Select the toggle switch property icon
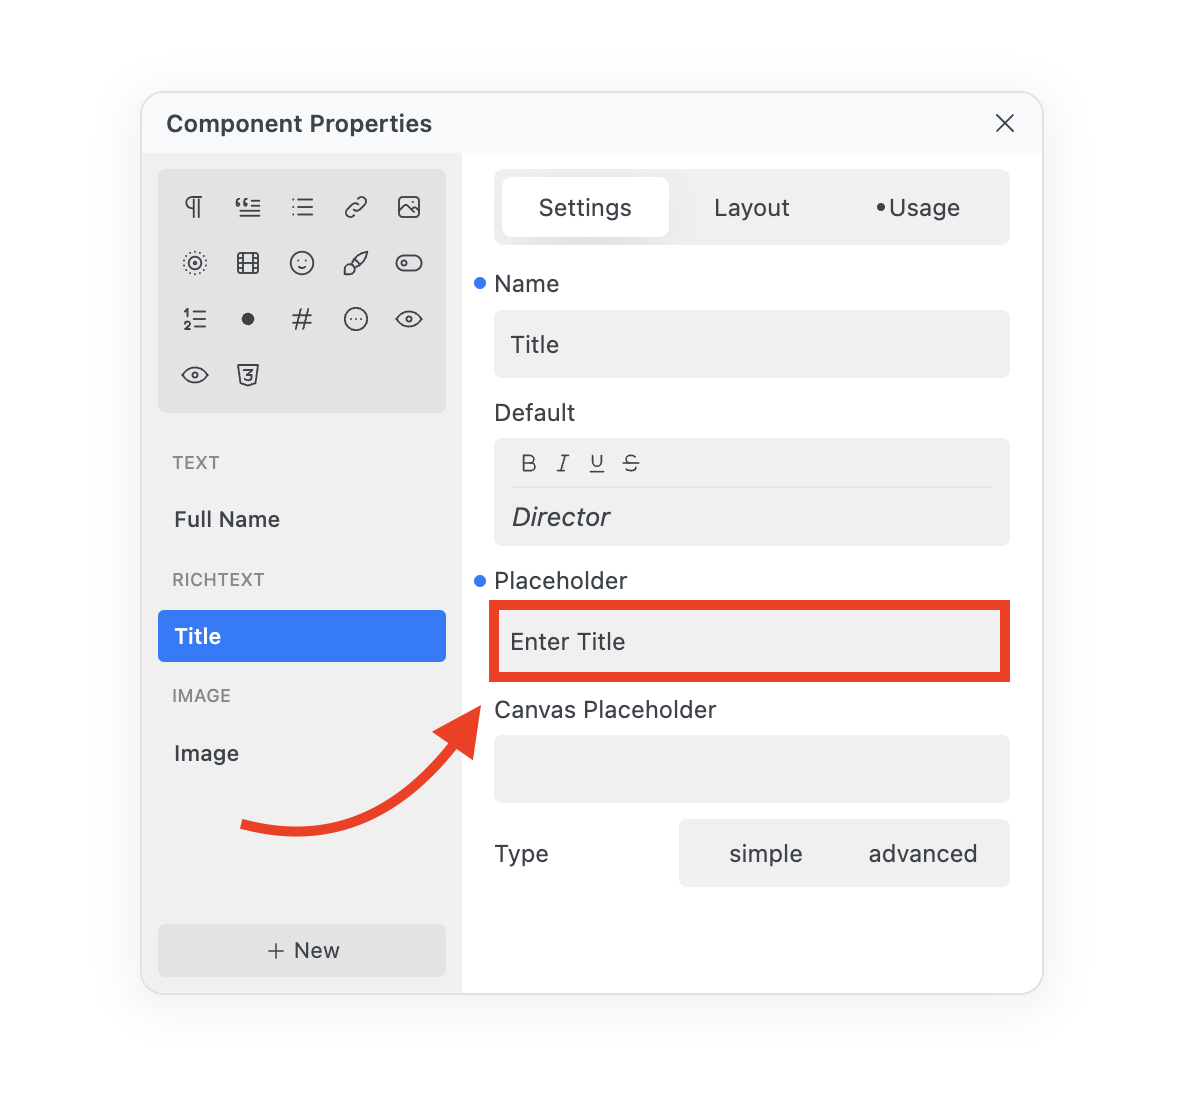1194x1106 pixels. click(x=409, y=263)
